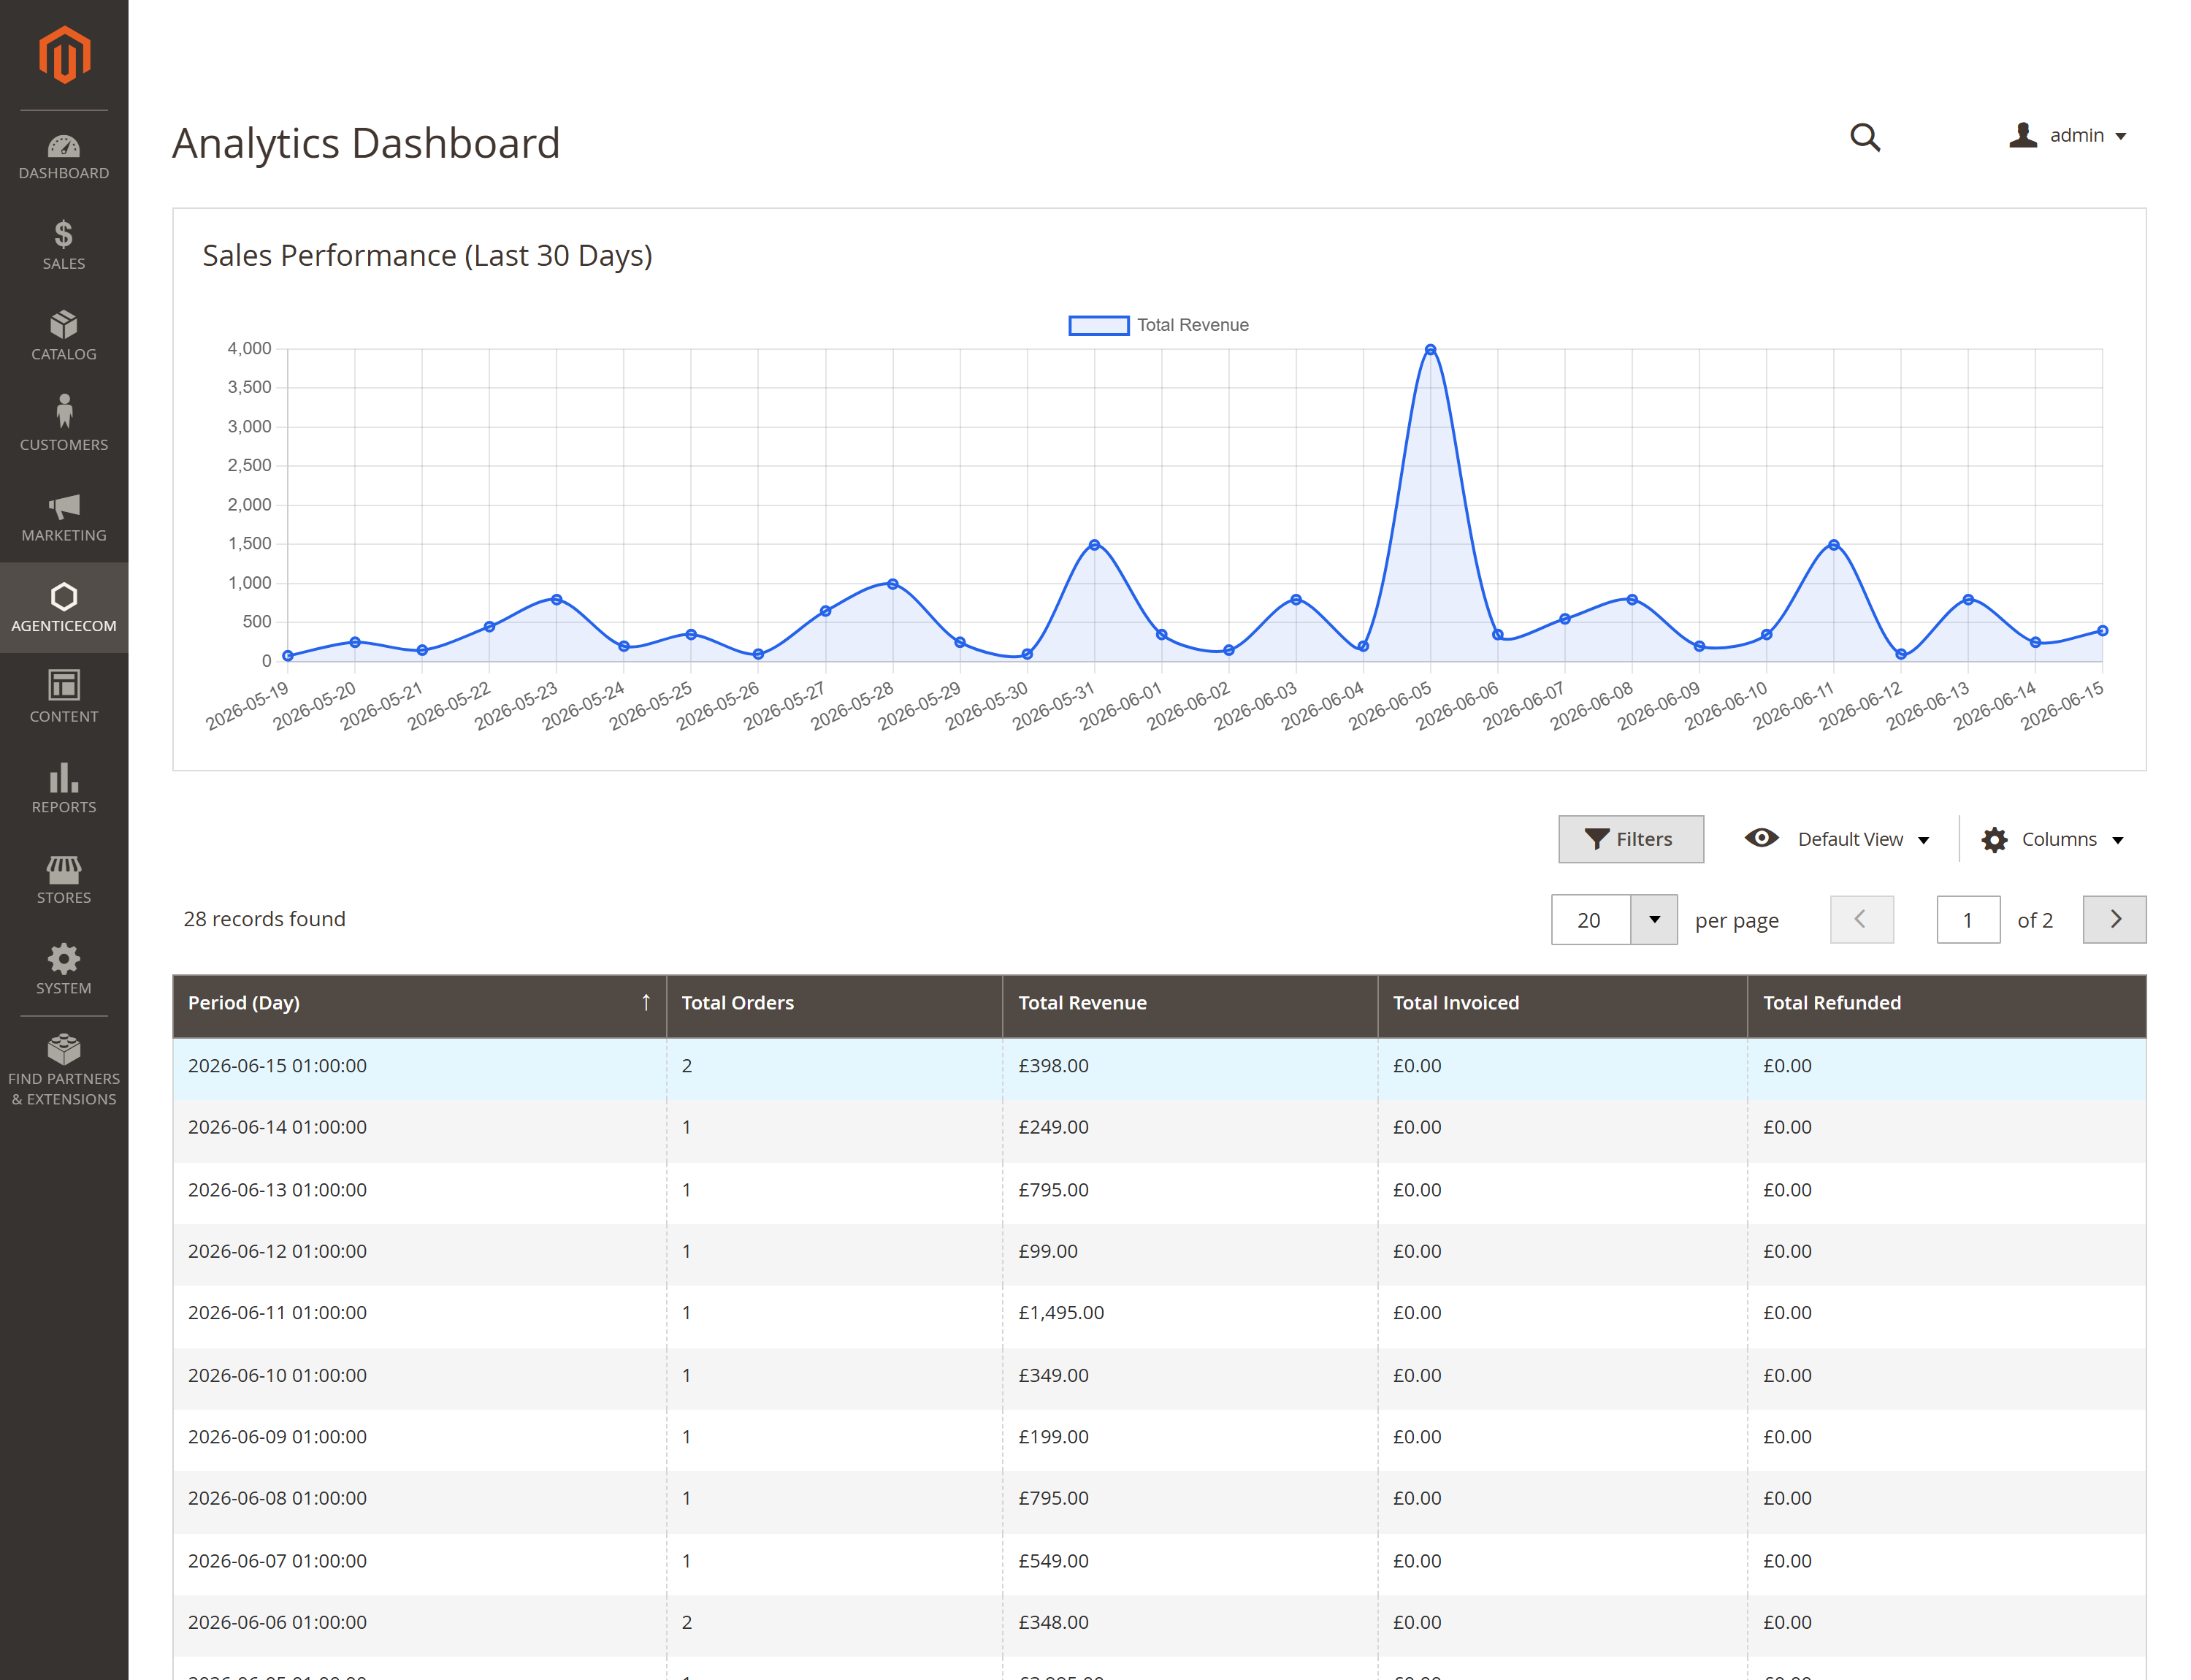Select the 2026-06-09 01:00:00 row
This screenshot has height=1680, width=2191.
1159,1438
